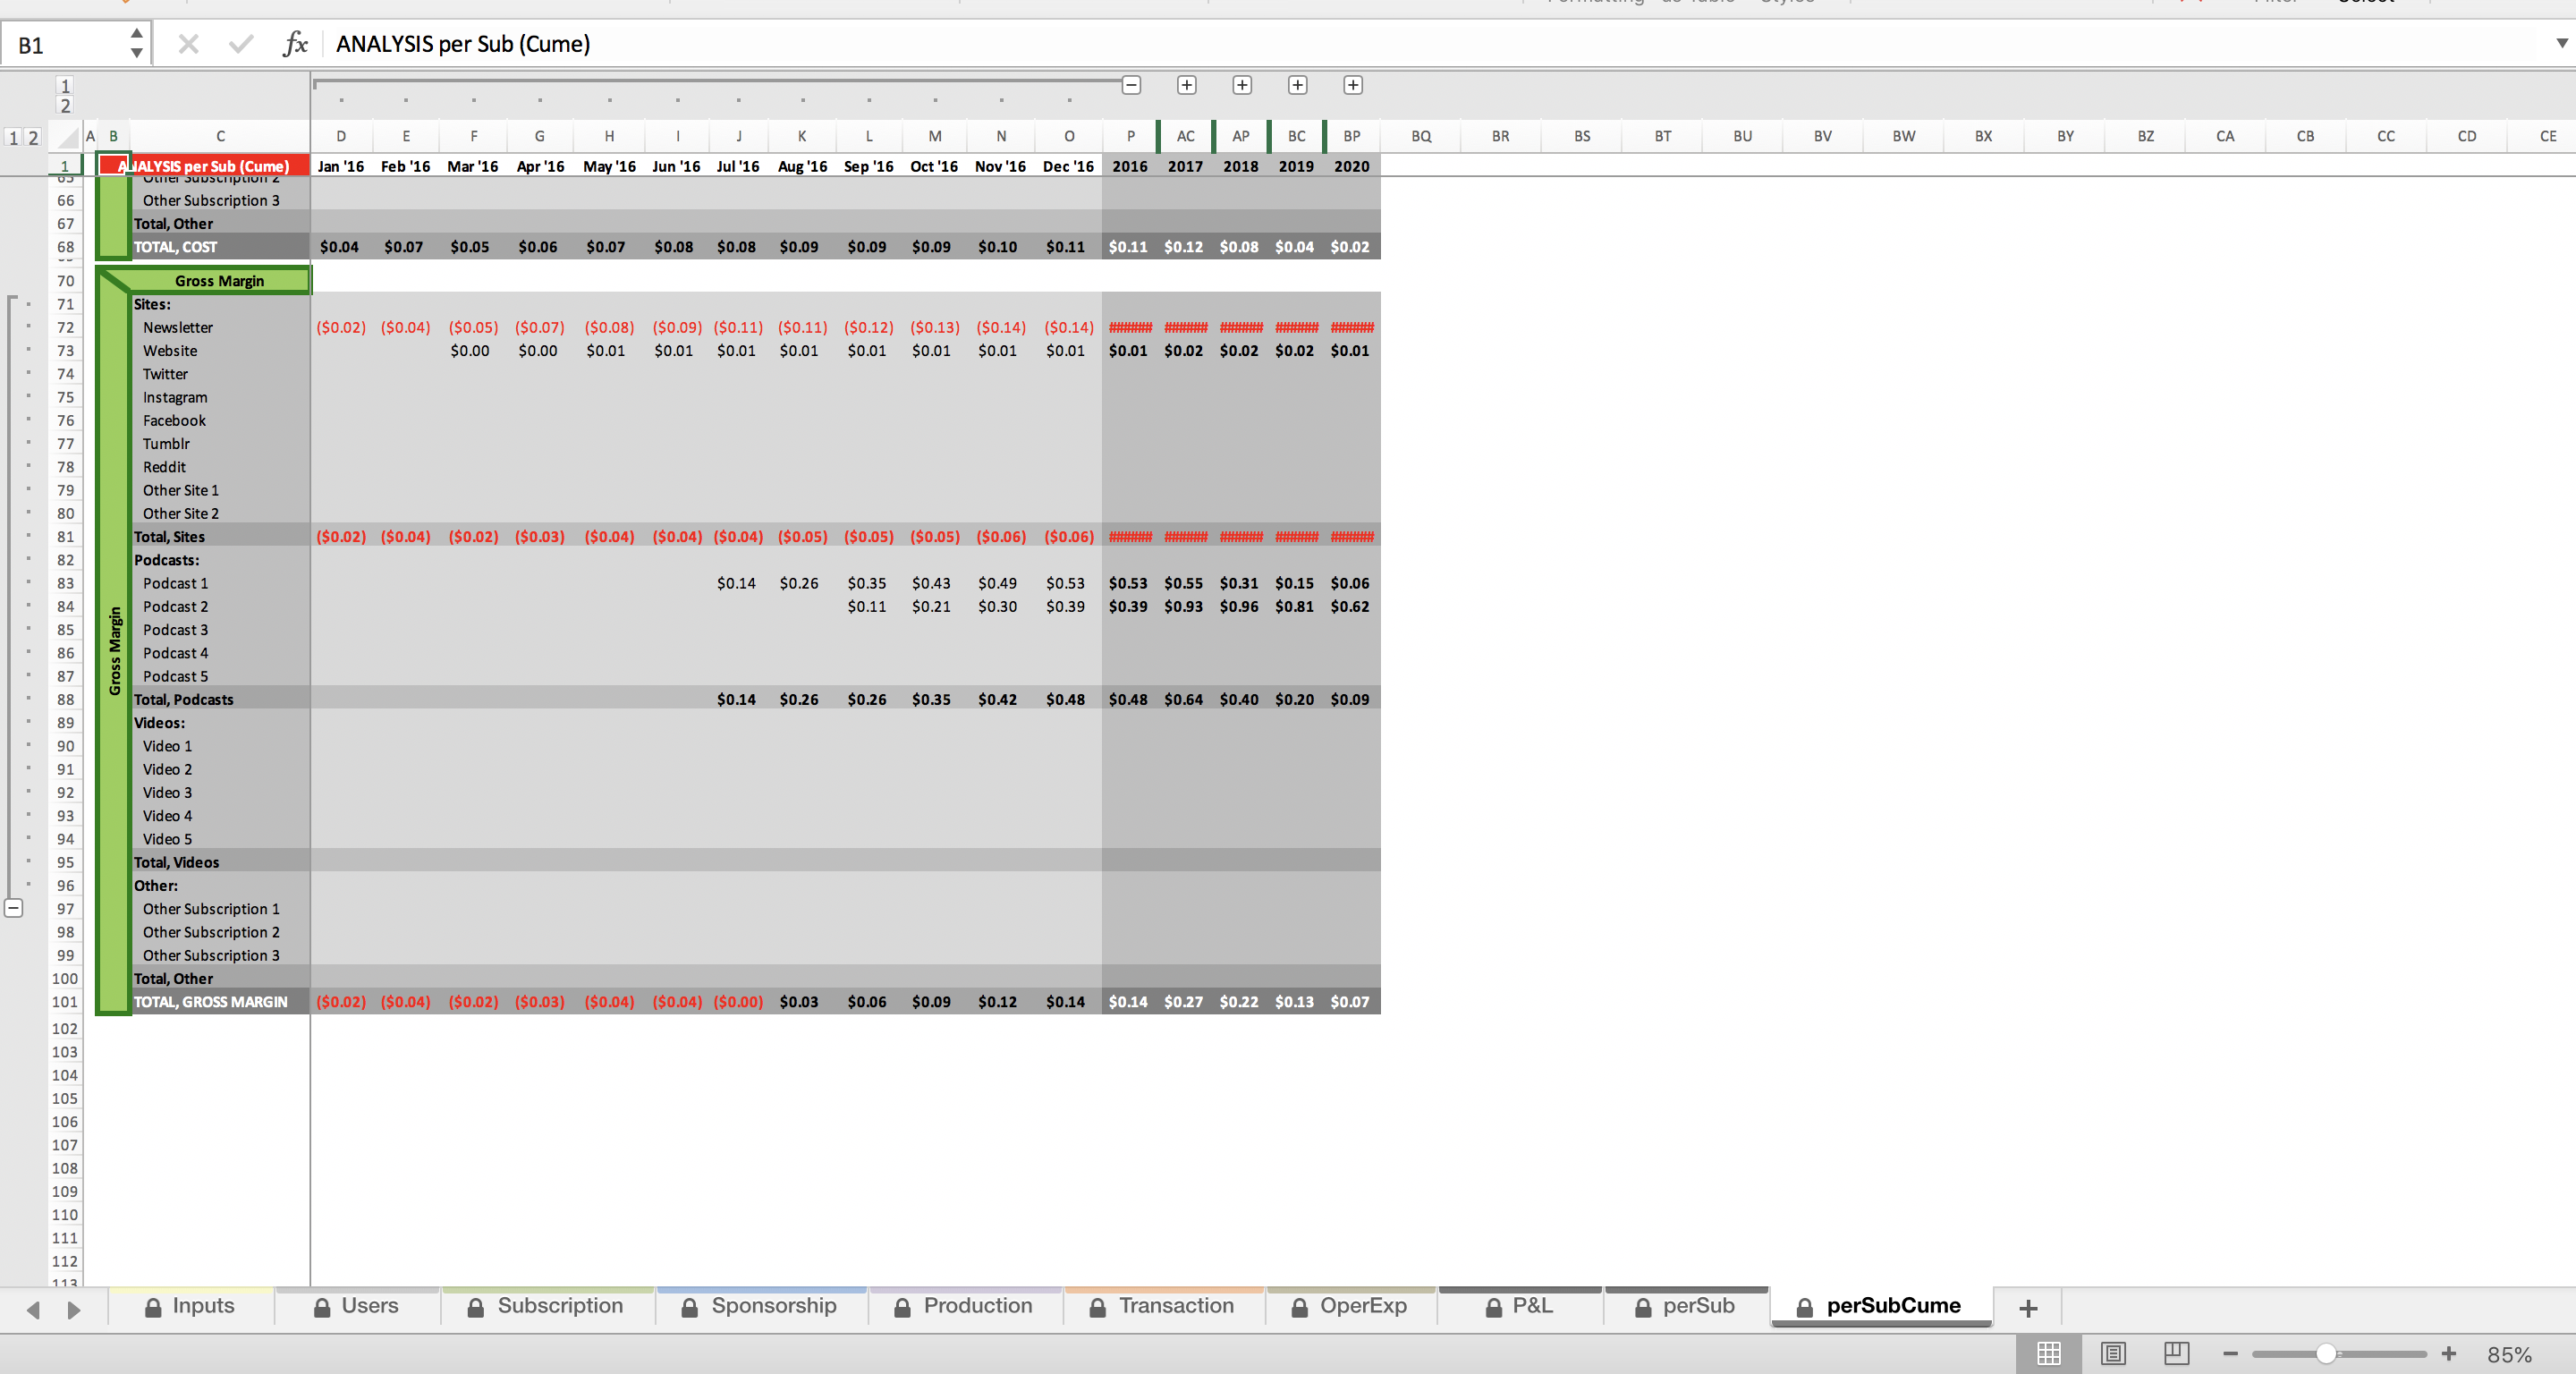Select the Dec '16 header cell
This screenshot has width=2576, height=1374.
tap(1068, 166)
